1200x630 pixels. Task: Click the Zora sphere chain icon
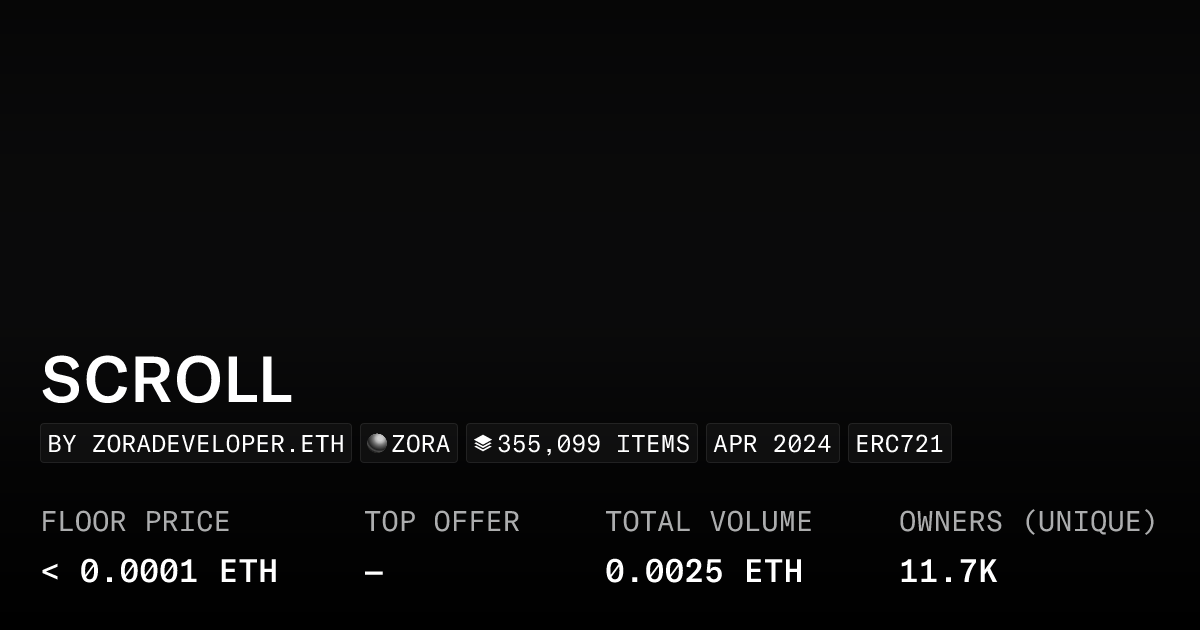pos(377,443)
